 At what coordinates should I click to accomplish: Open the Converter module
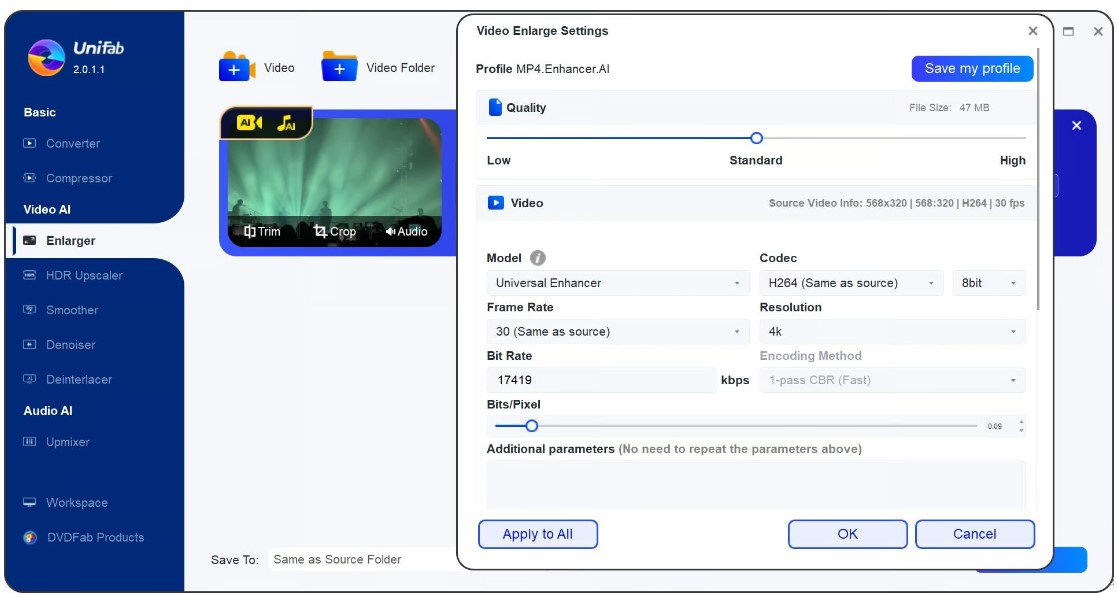pyautogui.click(x=73, y=143)
